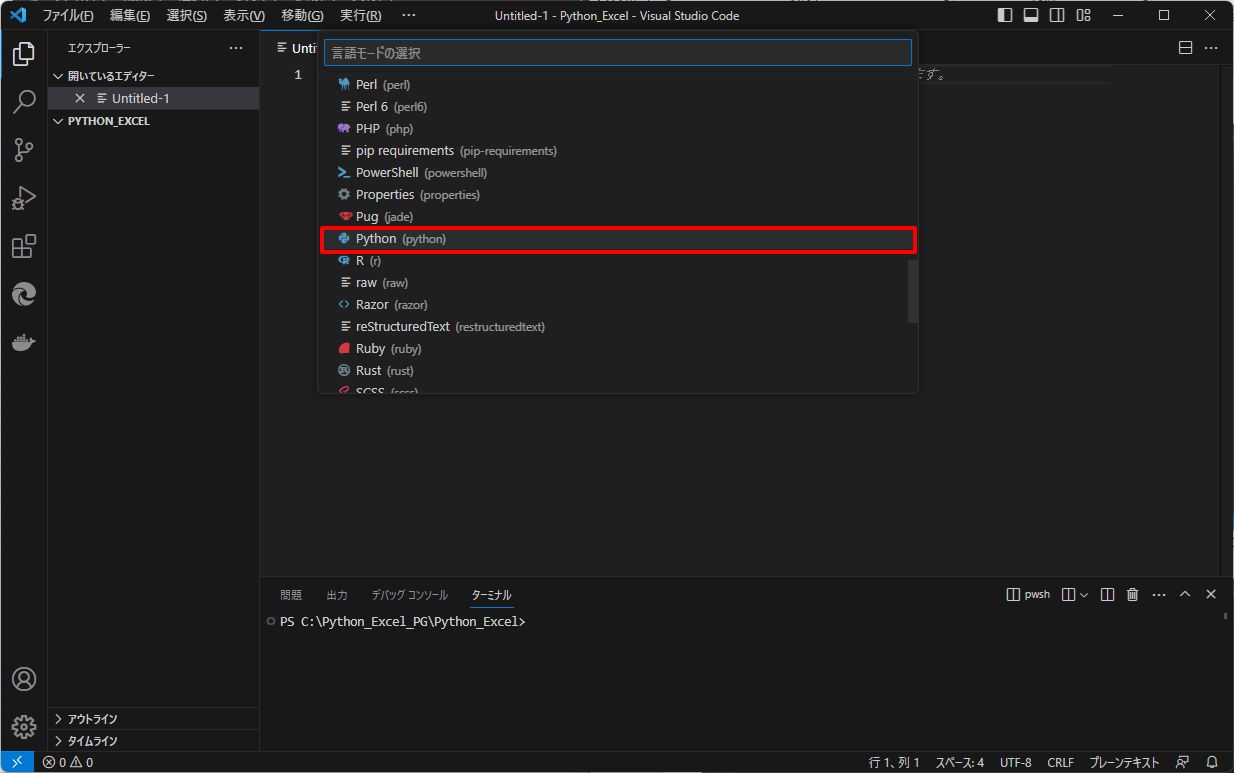Viewport: 1234px width, 773px height.
Task: Maximize the panel with the up chevron
Action: 1185,594
